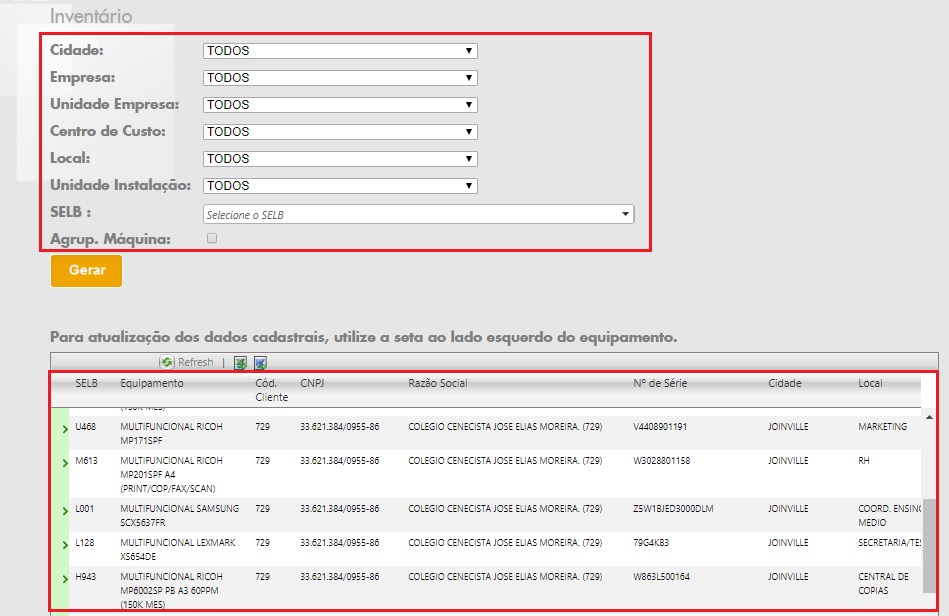Select serial number 79G4KB3
This screenshot has height=616, width=949.
pyautogui.click(x=651, y=543)
